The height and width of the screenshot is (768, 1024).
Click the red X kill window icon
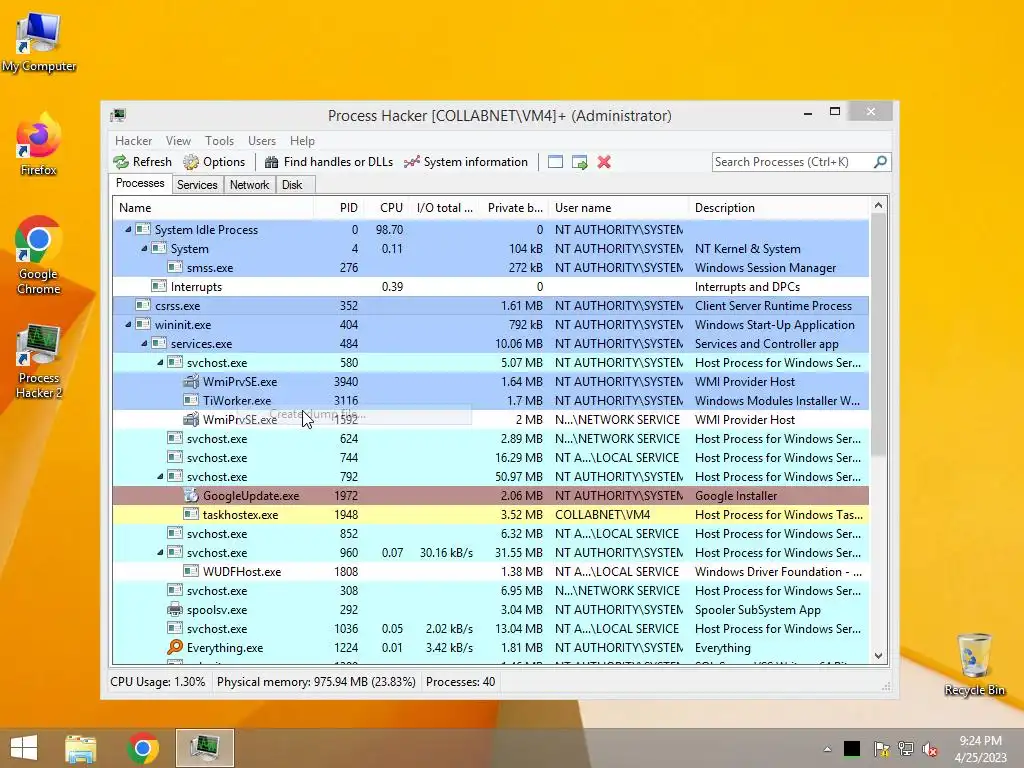604,162
